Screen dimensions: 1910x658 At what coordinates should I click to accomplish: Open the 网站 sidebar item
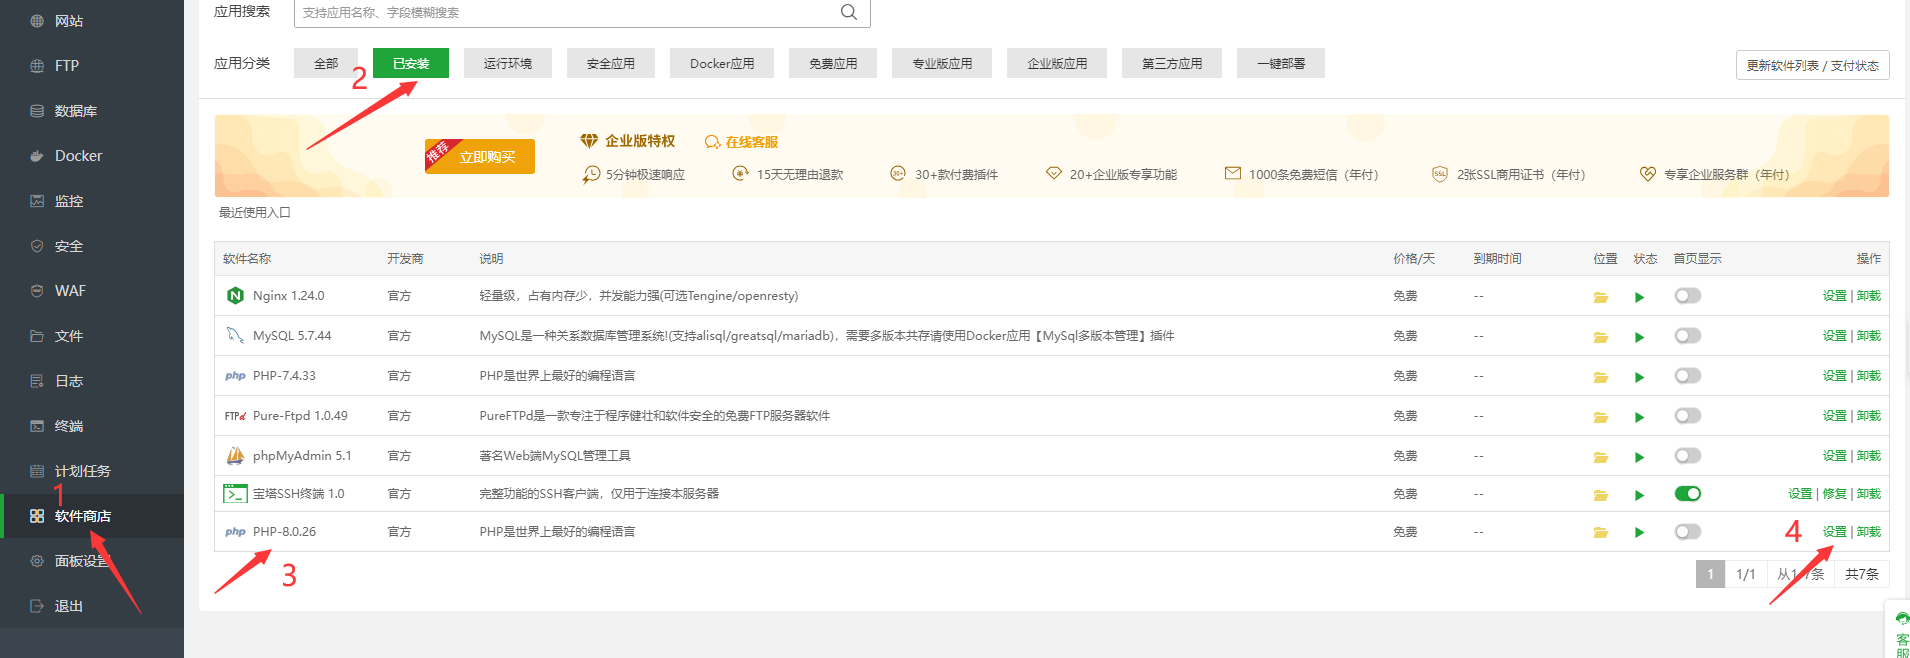click(x=92, y=21)
